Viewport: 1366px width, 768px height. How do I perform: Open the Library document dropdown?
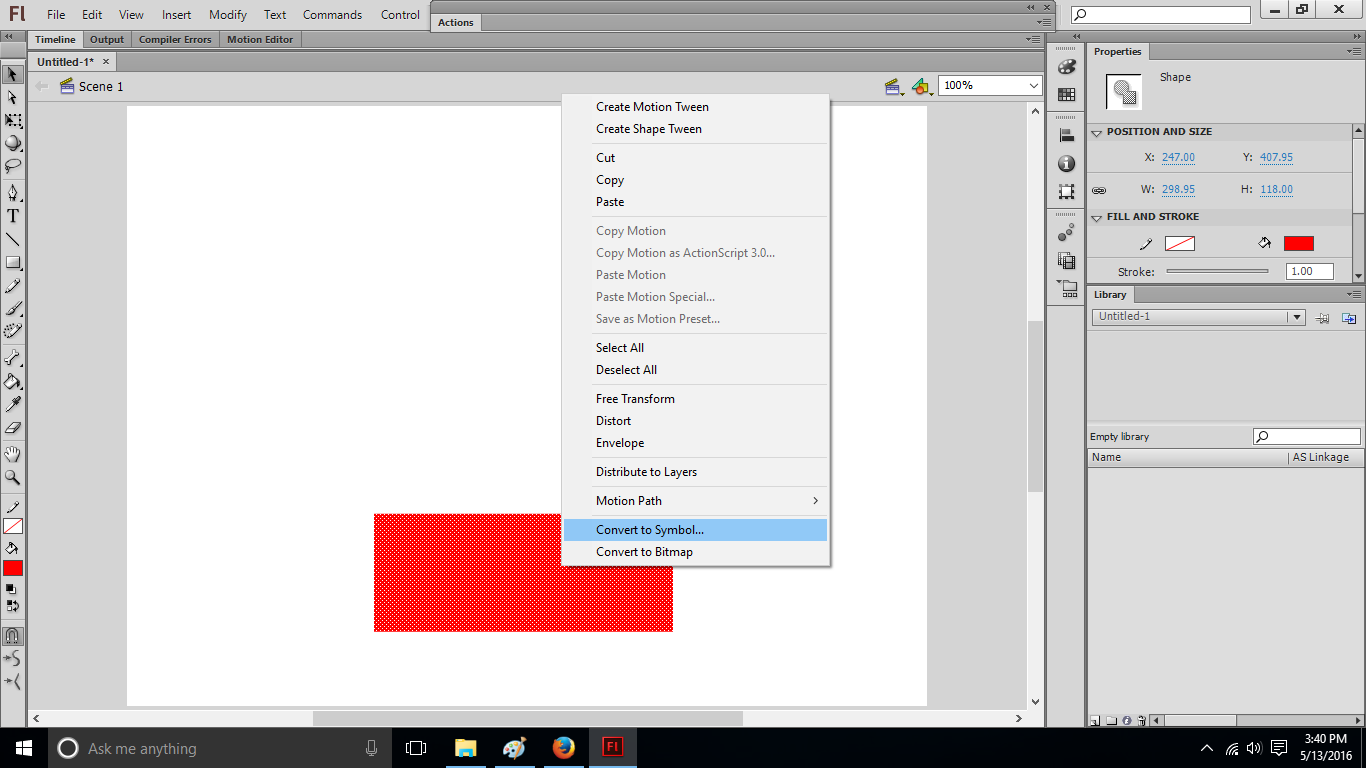click(1296, 317)
